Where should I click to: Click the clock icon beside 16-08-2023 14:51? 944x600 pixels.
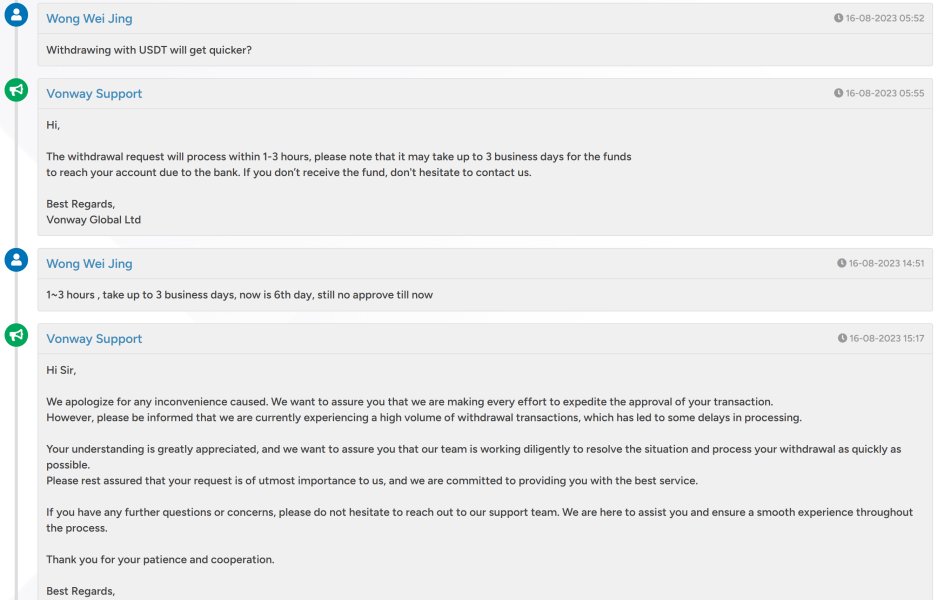841,263
